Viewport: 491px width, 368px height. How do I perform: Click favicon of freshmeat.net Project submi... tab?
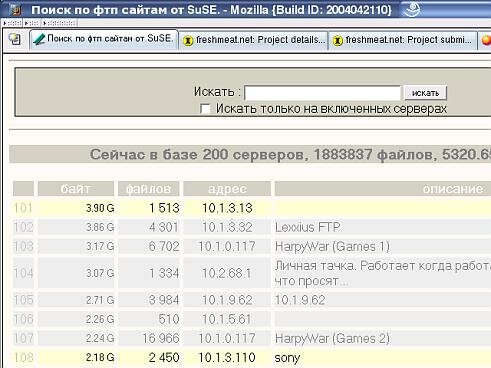338,41
